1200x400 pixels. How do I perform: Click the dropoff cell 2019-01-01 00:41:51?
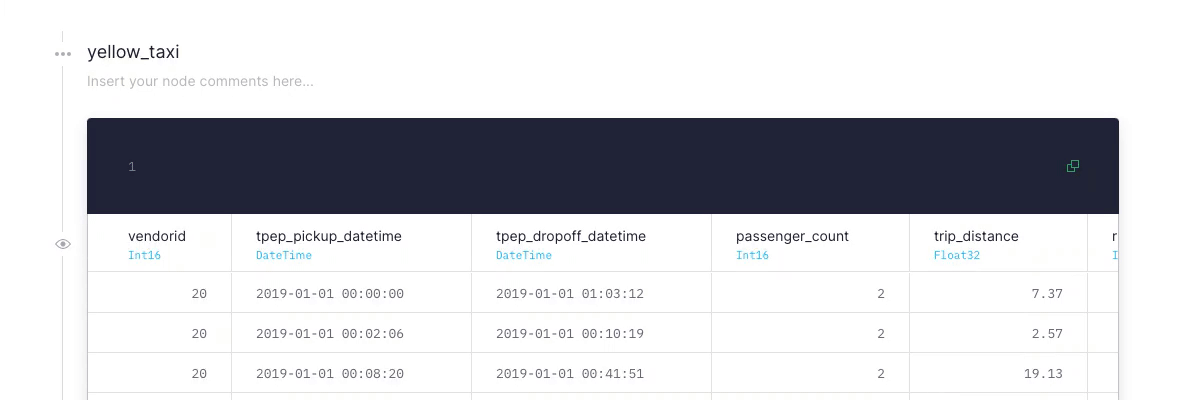570,374
